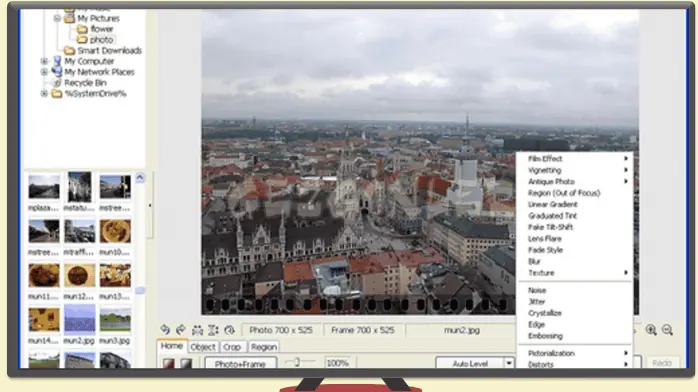
Task: Expand the %SystemDrive% tree node
Action: click(x=44, y=93)
